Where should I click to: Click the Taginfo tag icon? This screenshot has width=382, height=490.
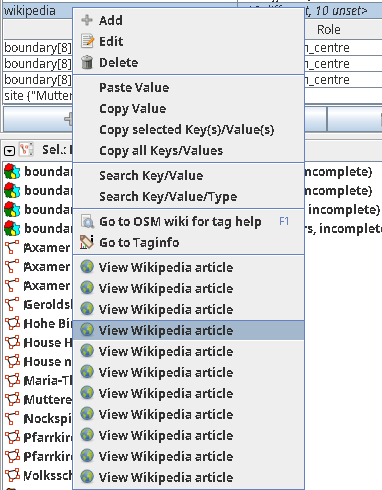point(87,242)
